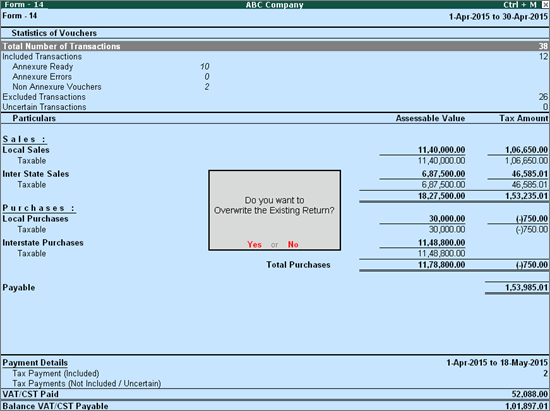Click Total Purchases summary line
The height and width of the screenshot is (411, 550).
click(407, 265)
